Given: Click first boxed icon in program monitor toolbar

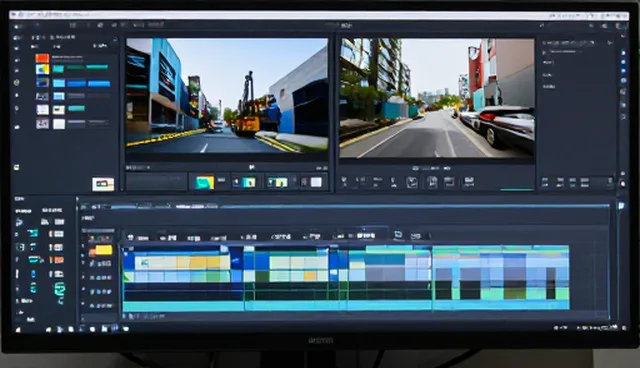Looking at the screenshot, I should [x=412, y=182].
